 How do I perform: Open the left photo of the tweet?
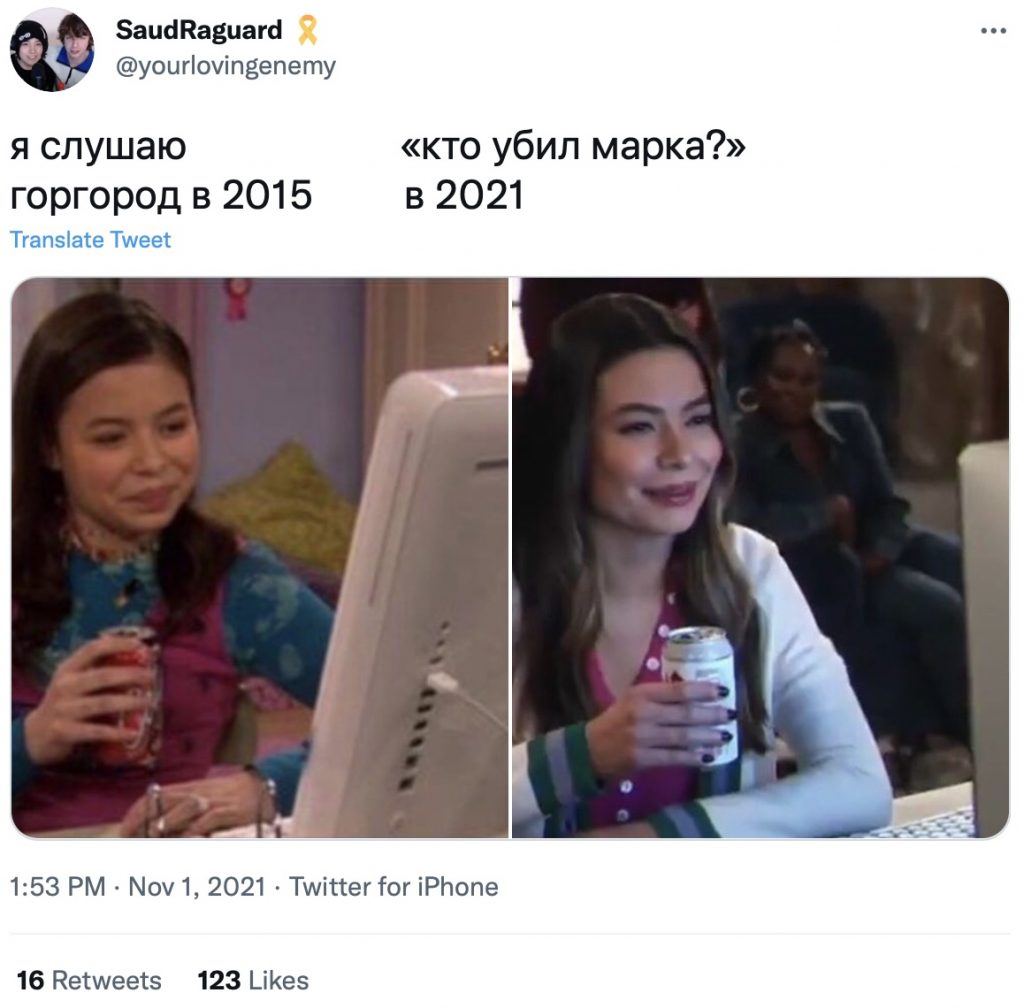click(260, 558)
